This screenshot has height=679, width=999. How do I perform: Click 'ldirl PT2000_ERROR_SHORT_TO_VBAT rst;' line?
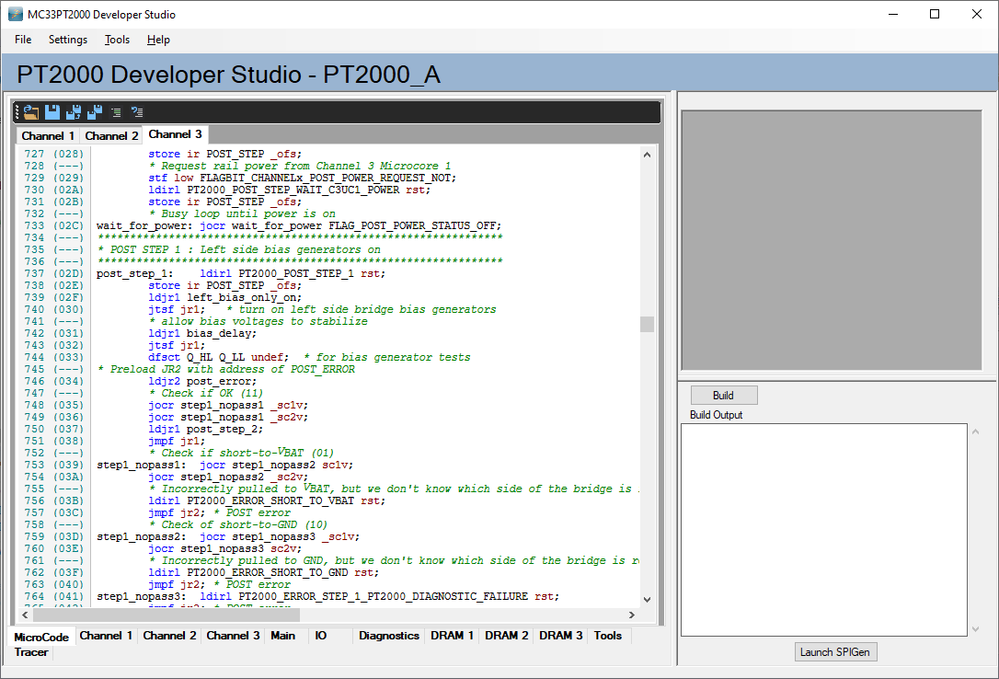[x=267, y=501]
